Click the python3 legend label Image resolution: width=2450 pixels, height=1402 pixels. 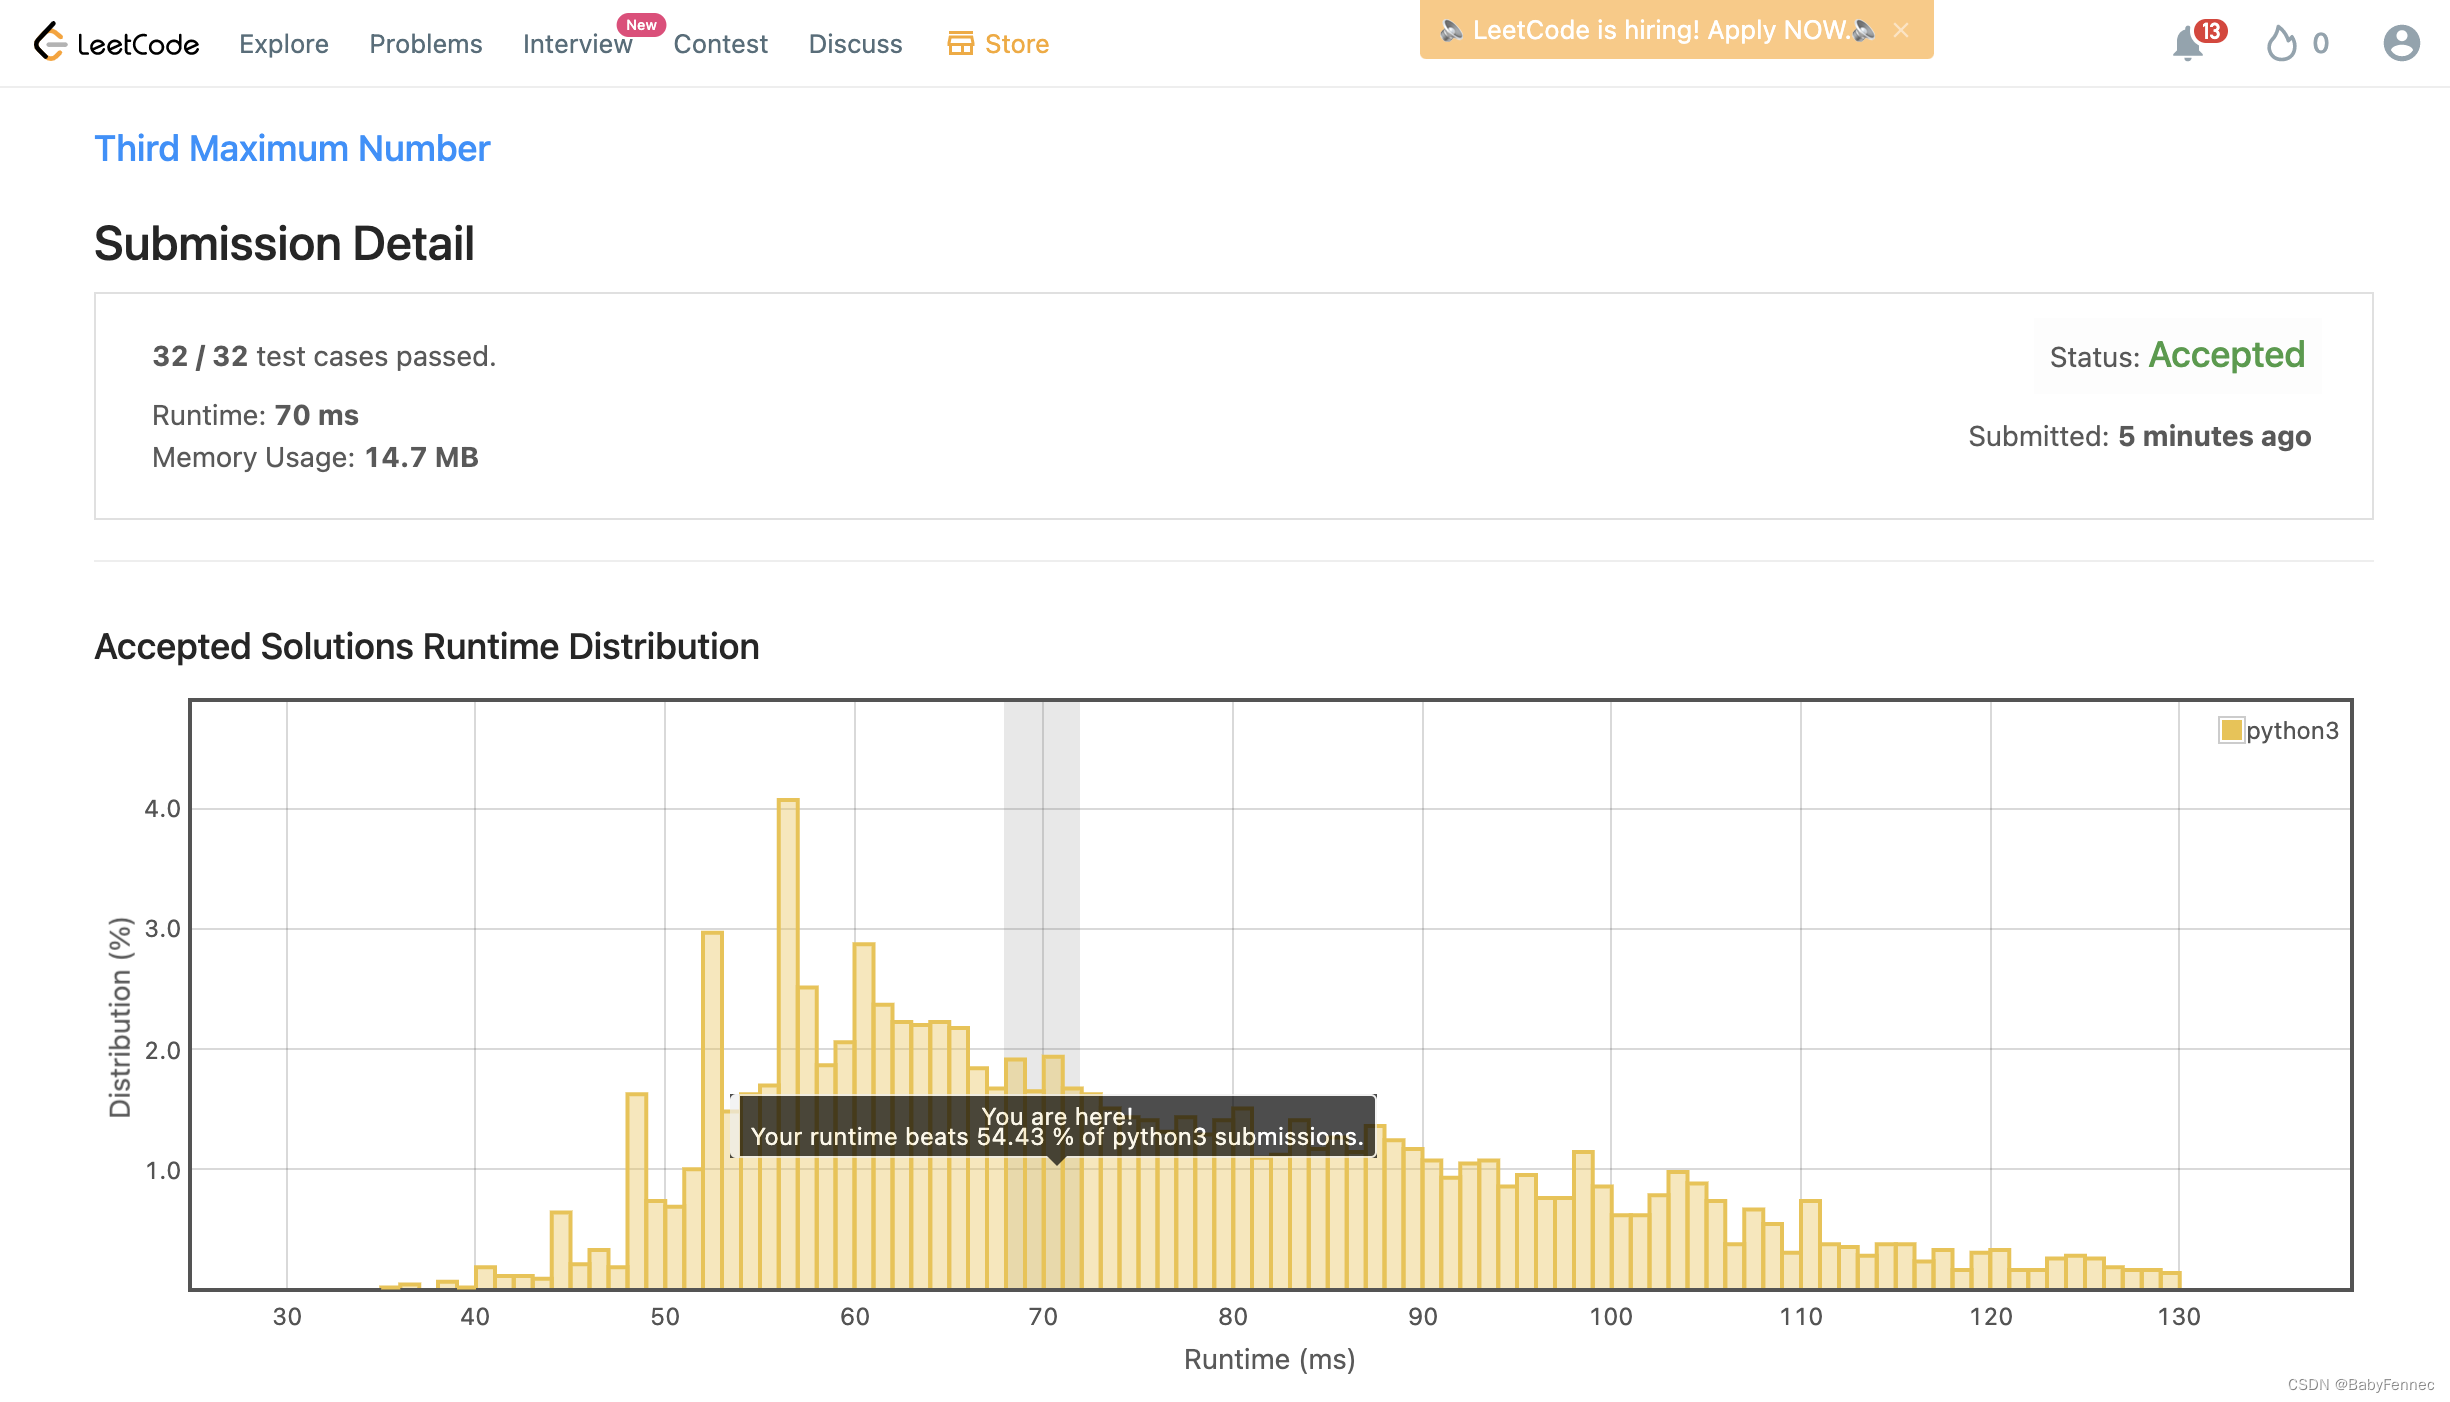(x=2292, y=730)
